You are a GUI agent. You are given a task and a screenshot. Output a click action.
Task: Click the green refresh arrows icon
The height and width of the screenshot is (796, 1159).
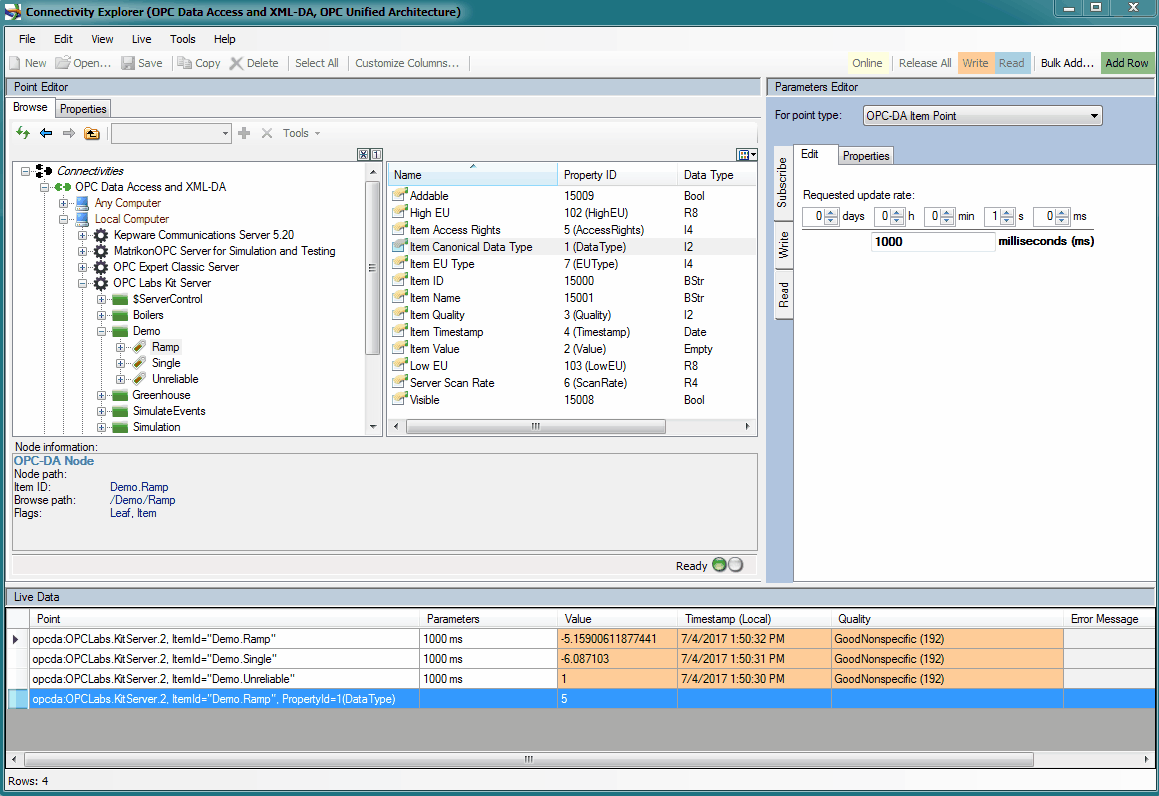point(23,133)
